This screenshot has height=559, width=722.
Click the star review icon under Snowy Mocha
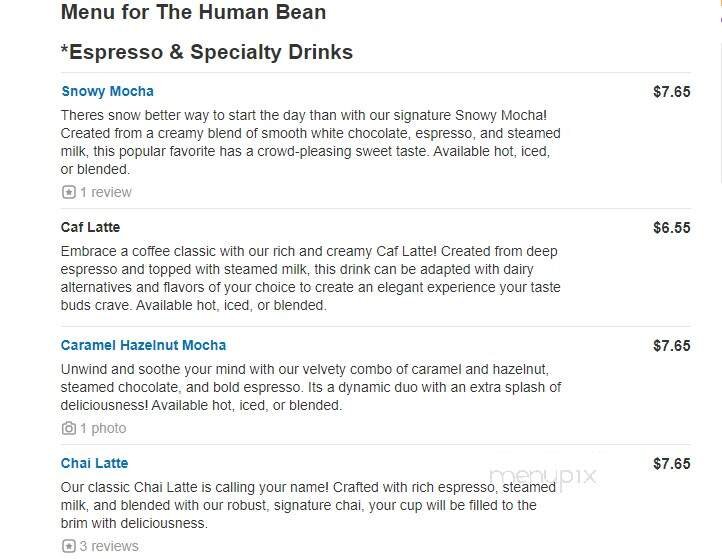pos(68,192)
